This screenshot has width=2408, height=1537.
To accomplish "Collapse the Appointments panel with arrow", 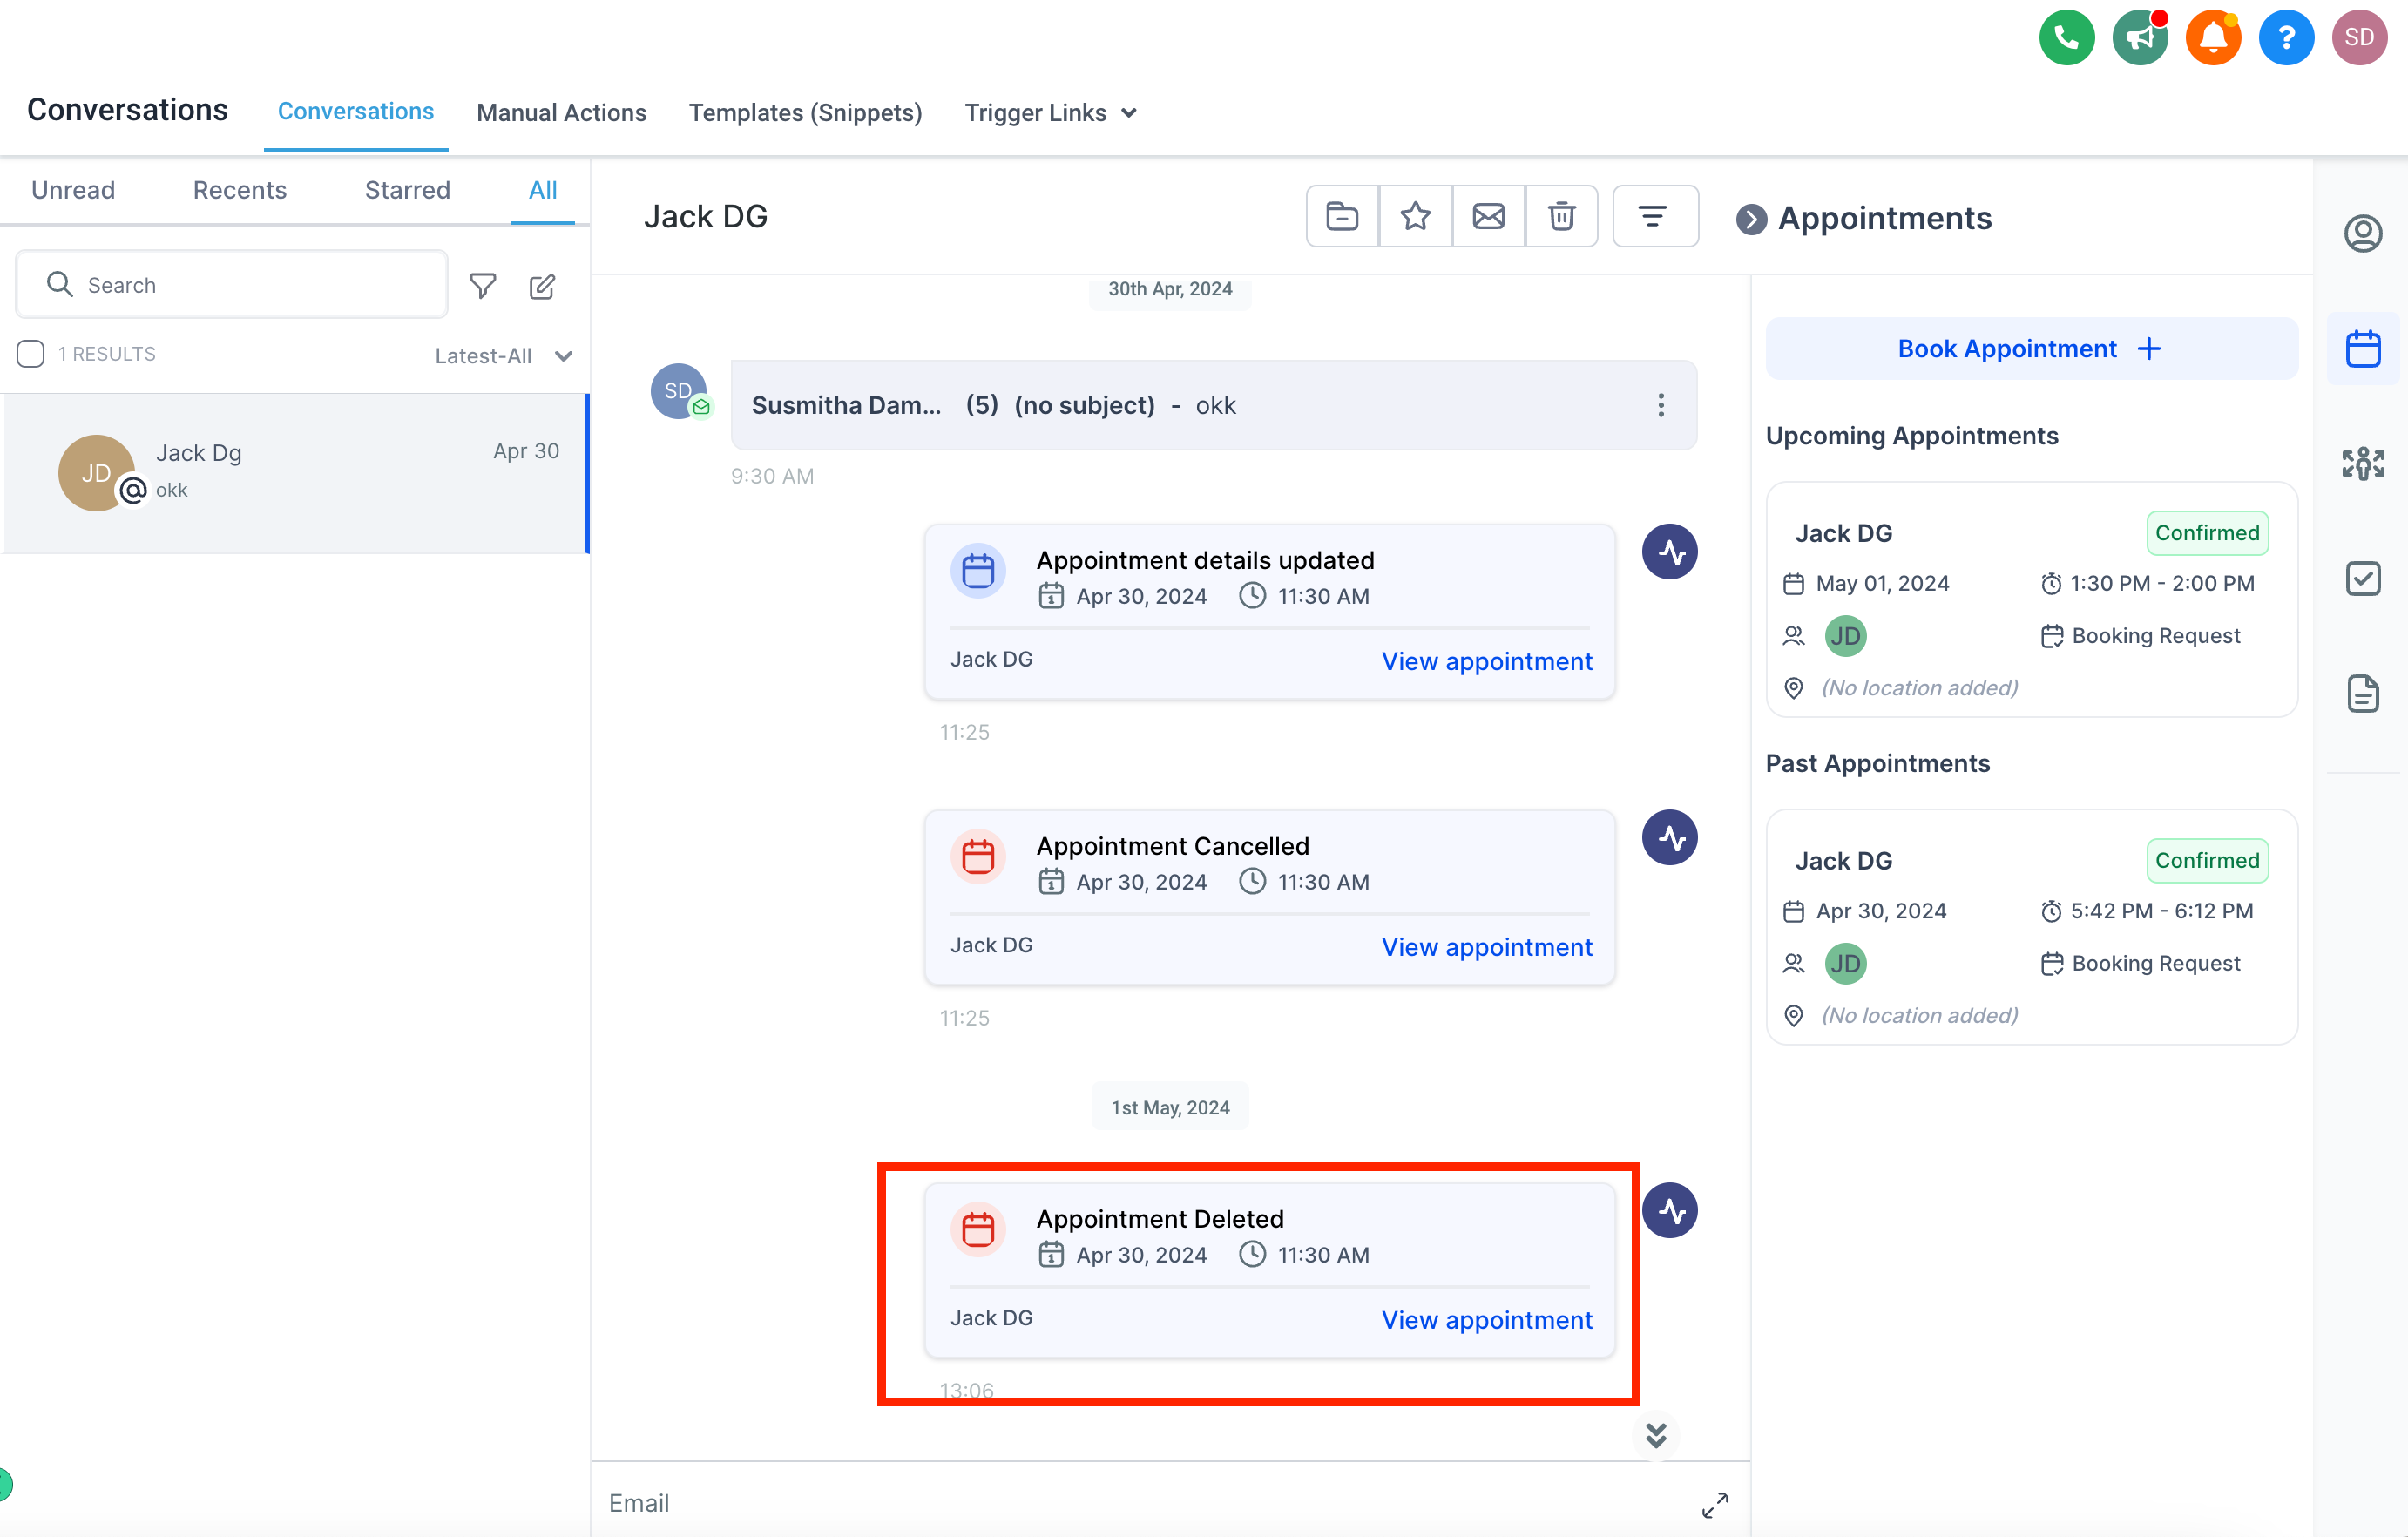I will coord(1751,219).
